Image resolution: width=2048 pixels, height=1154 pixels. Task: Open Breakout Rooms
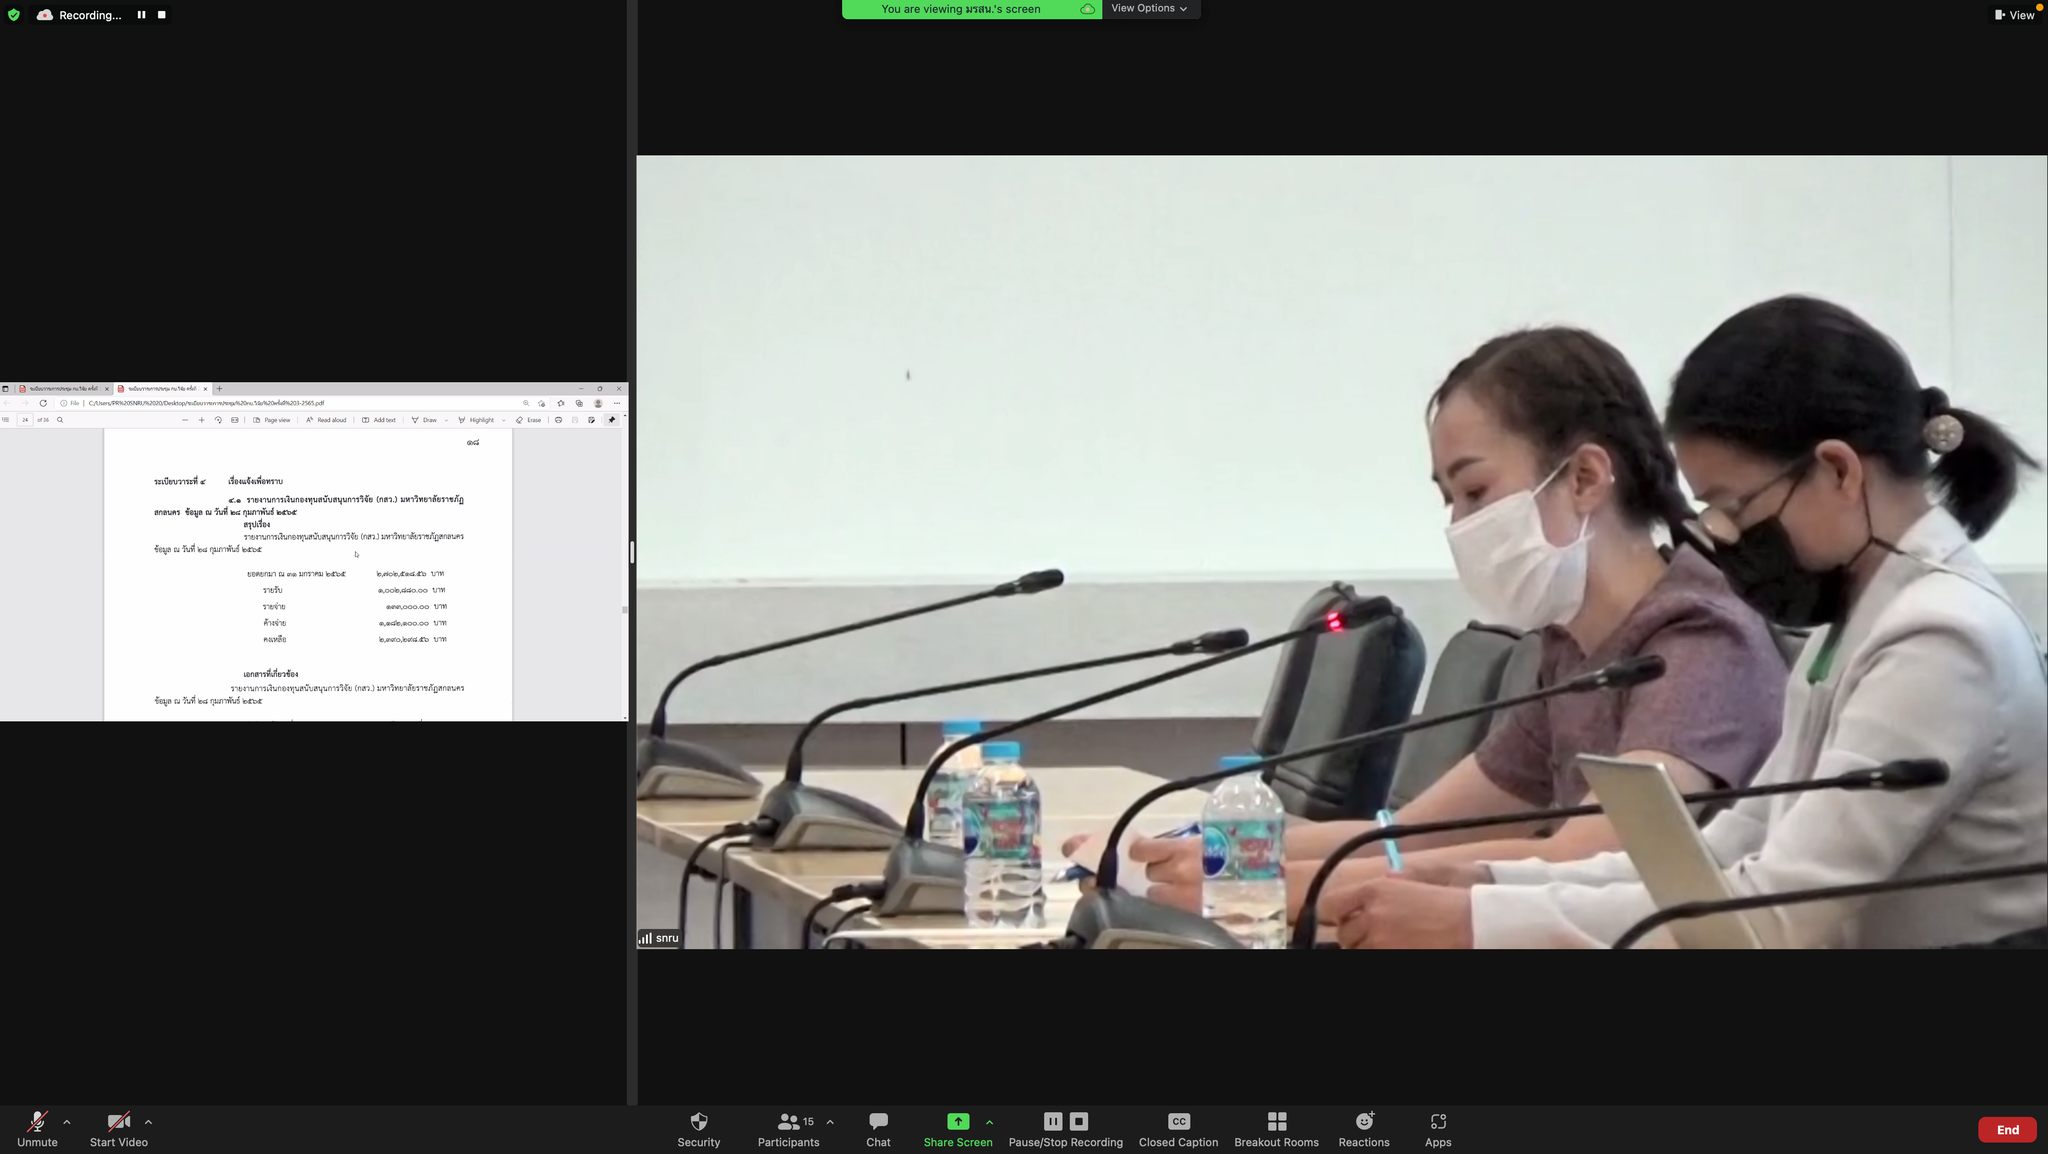(x=1275, y=1128)
